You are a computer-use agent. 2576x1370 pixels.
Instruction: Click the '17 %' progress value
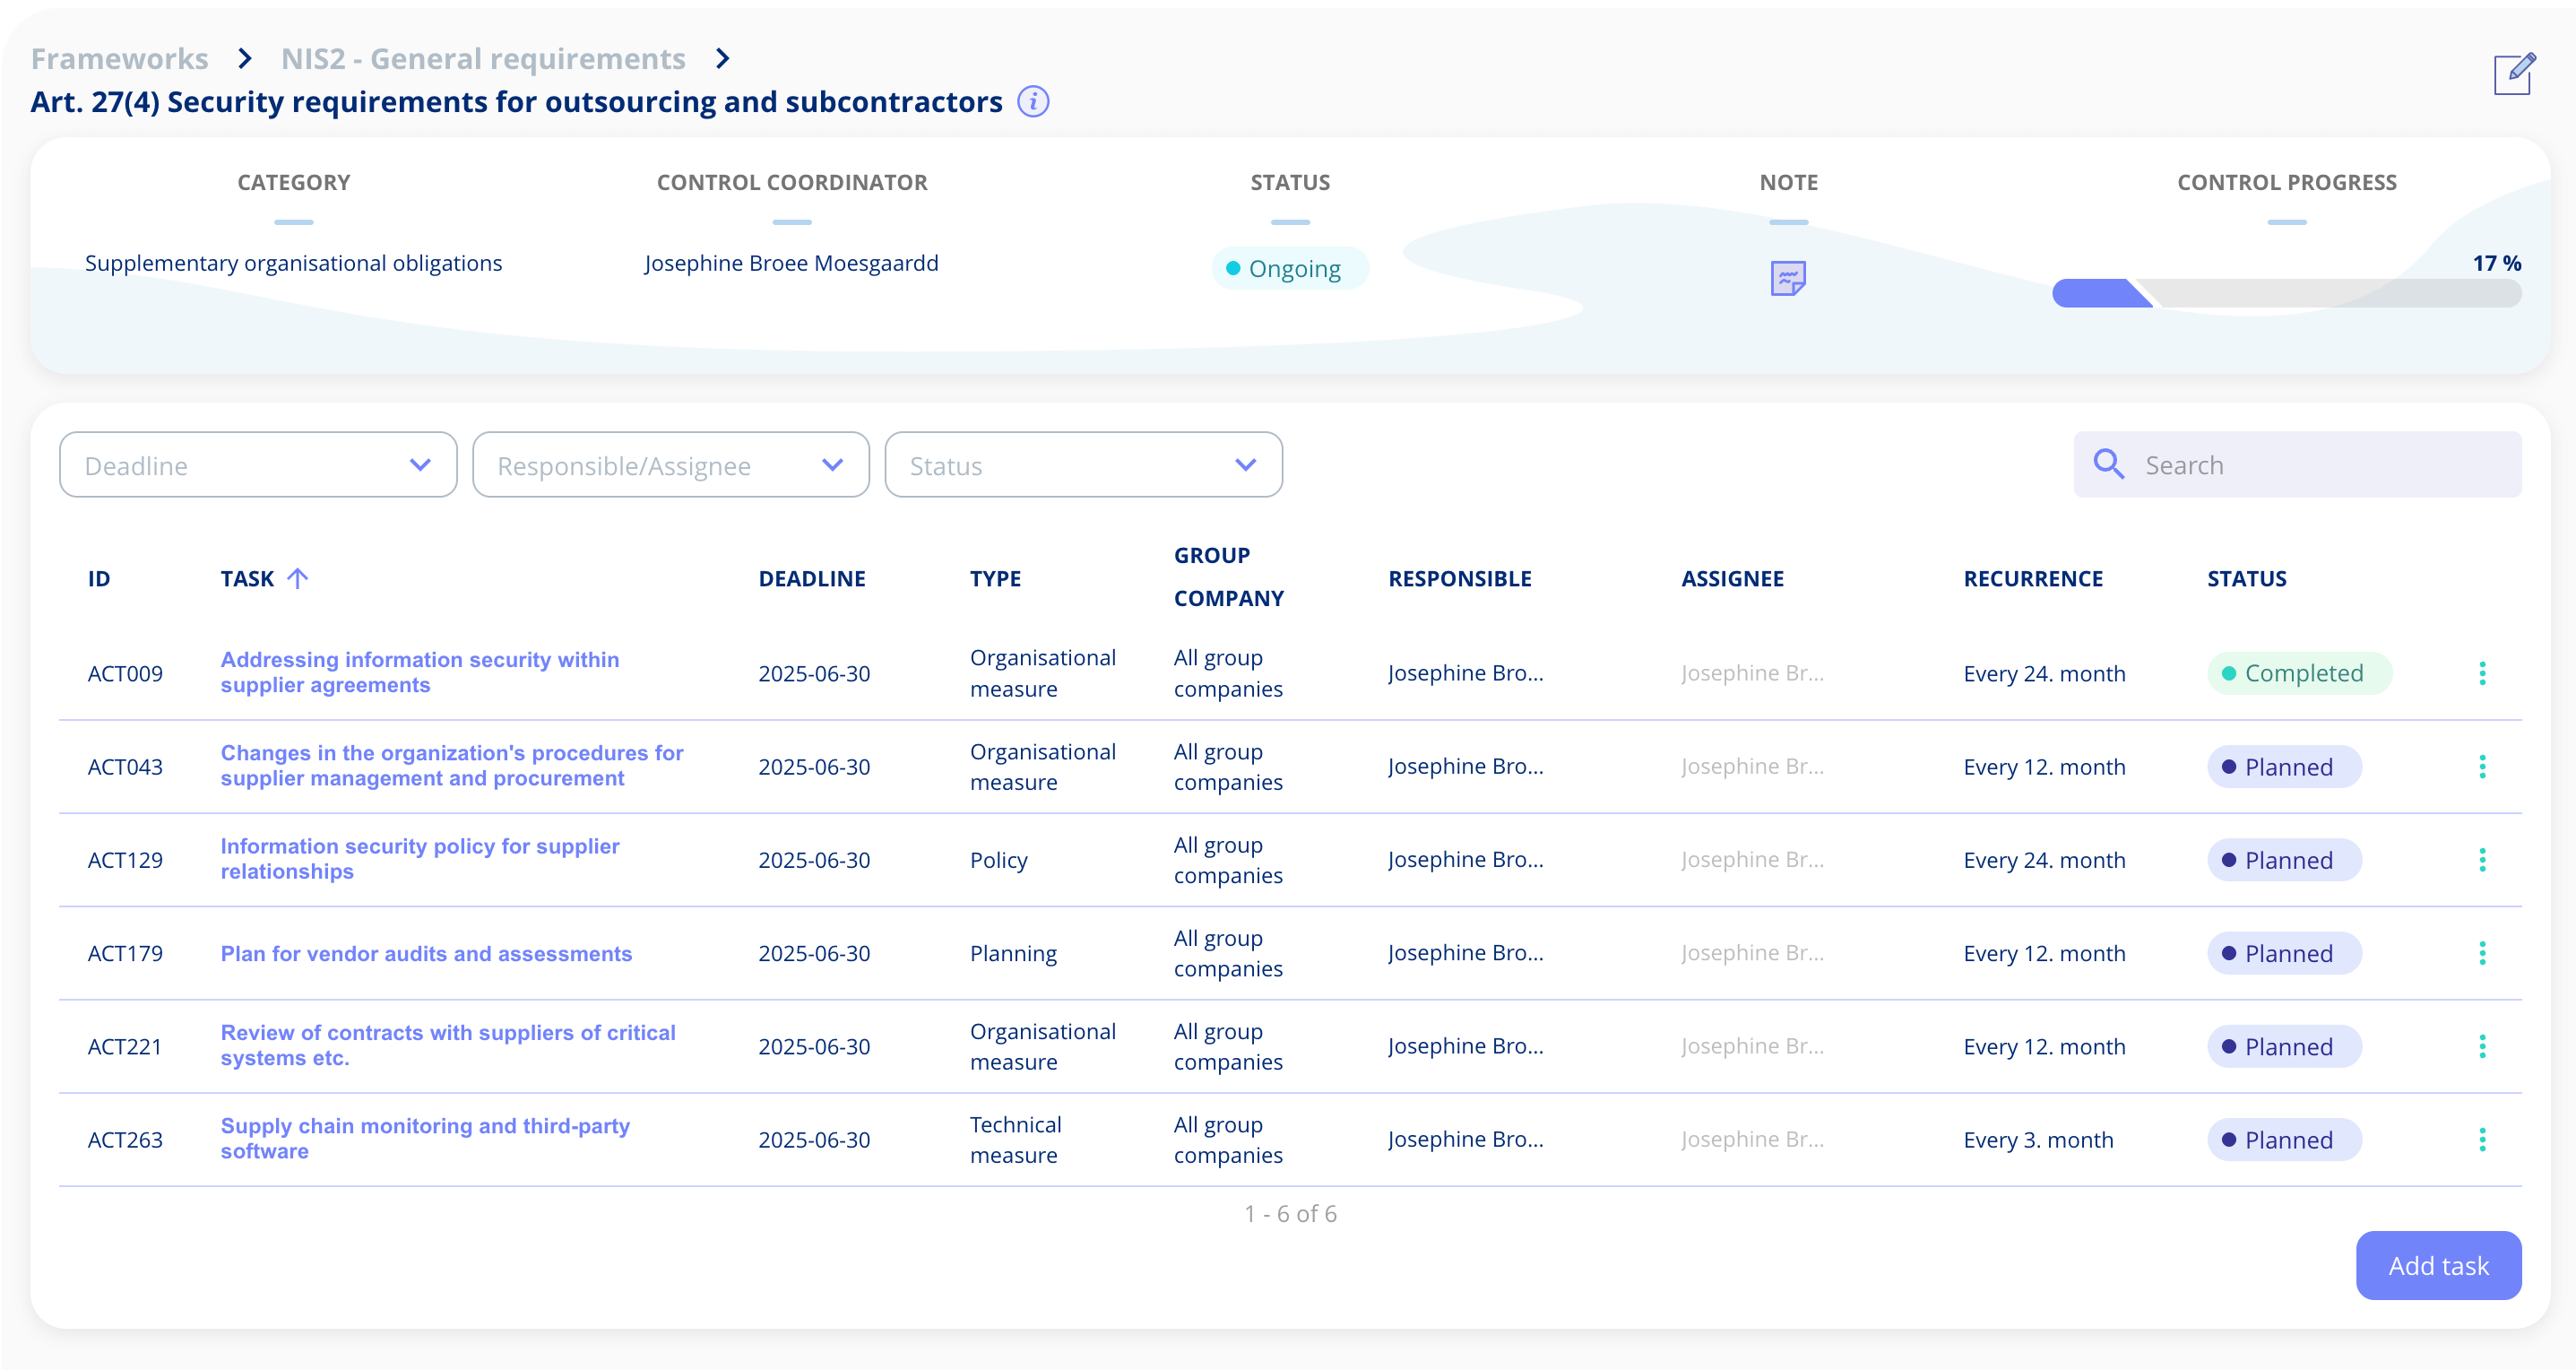tap(2496, 263)
